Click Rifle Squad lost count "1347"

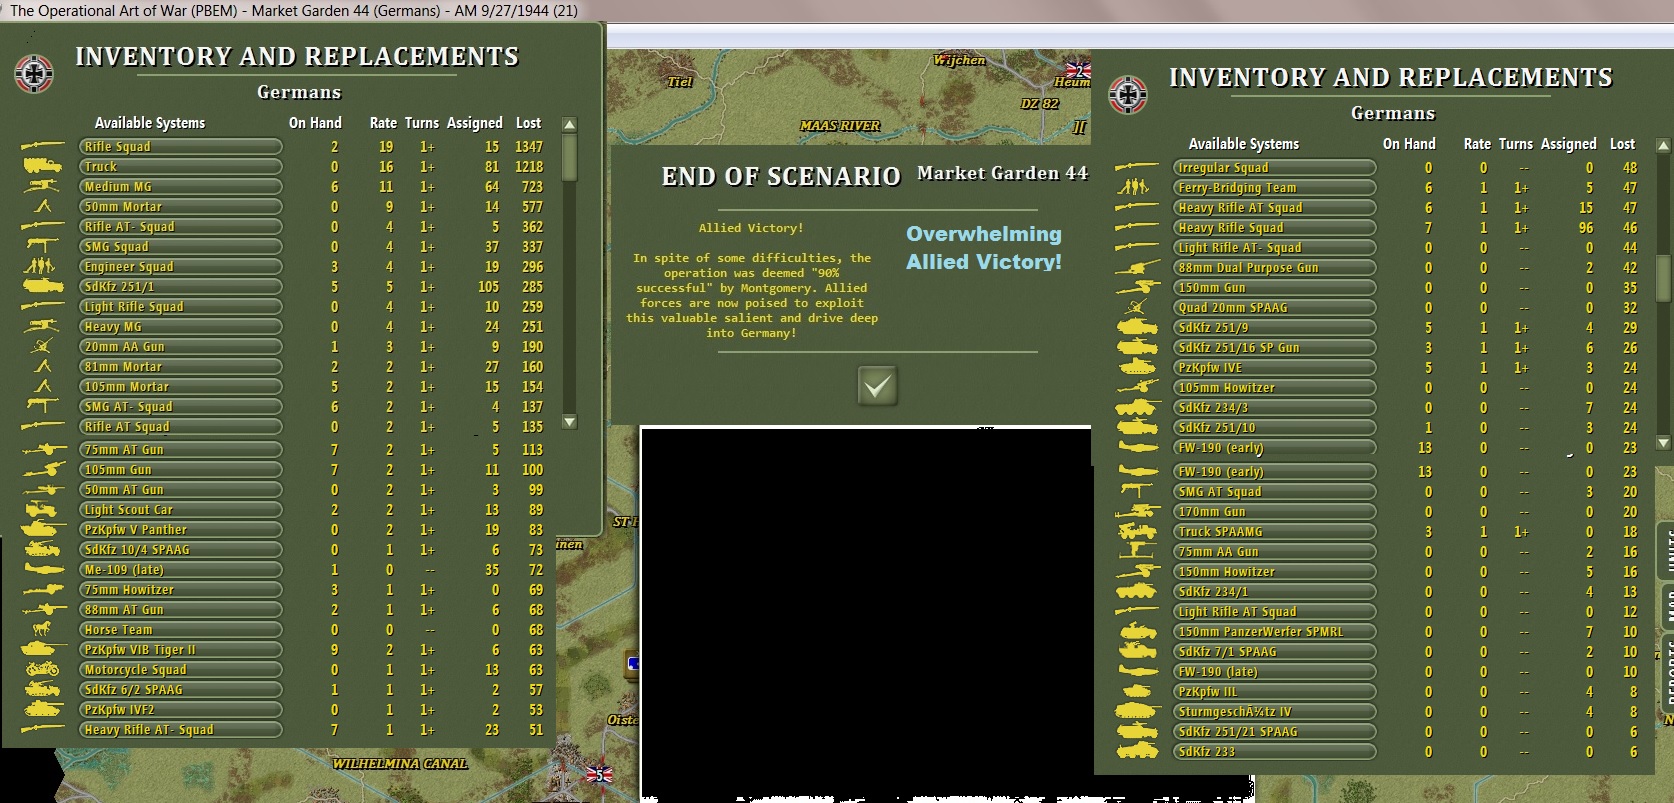529,147
